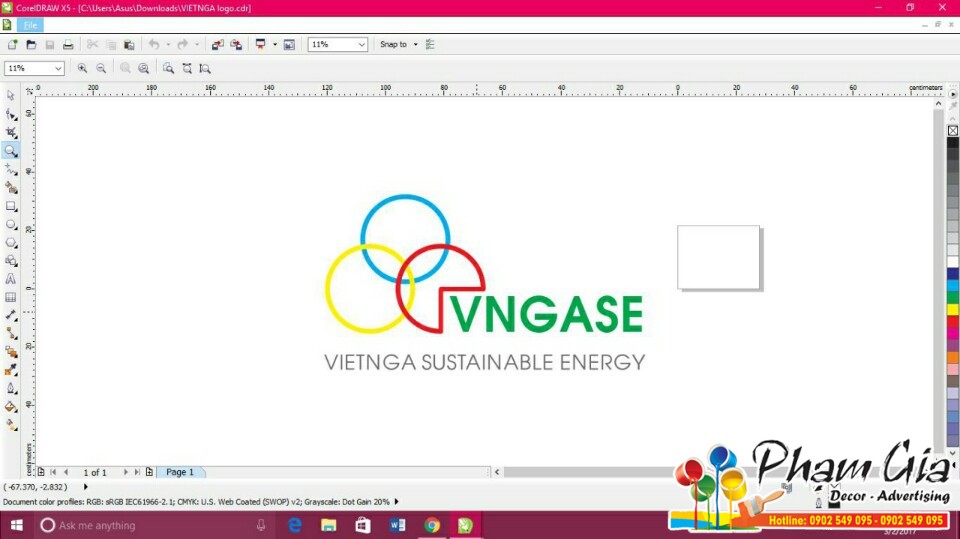Click the no-fill X swatch in palette
The image size is (960, 539).
coord(953,130)
